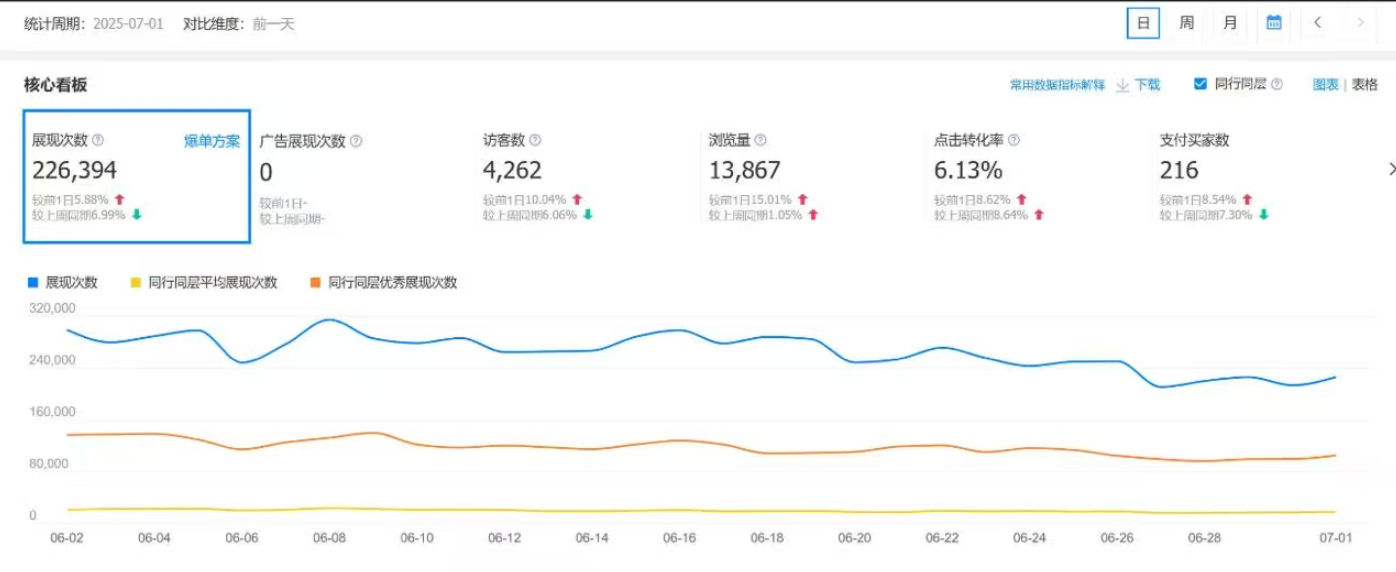1396x572 pixels.
Task: Go to next period with right chevron
Action: [1360, 23]
